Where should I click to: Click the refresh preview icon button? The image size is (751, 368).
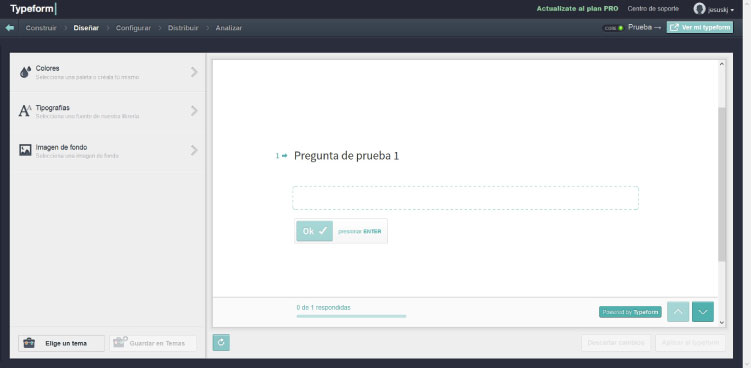point(221,342)
